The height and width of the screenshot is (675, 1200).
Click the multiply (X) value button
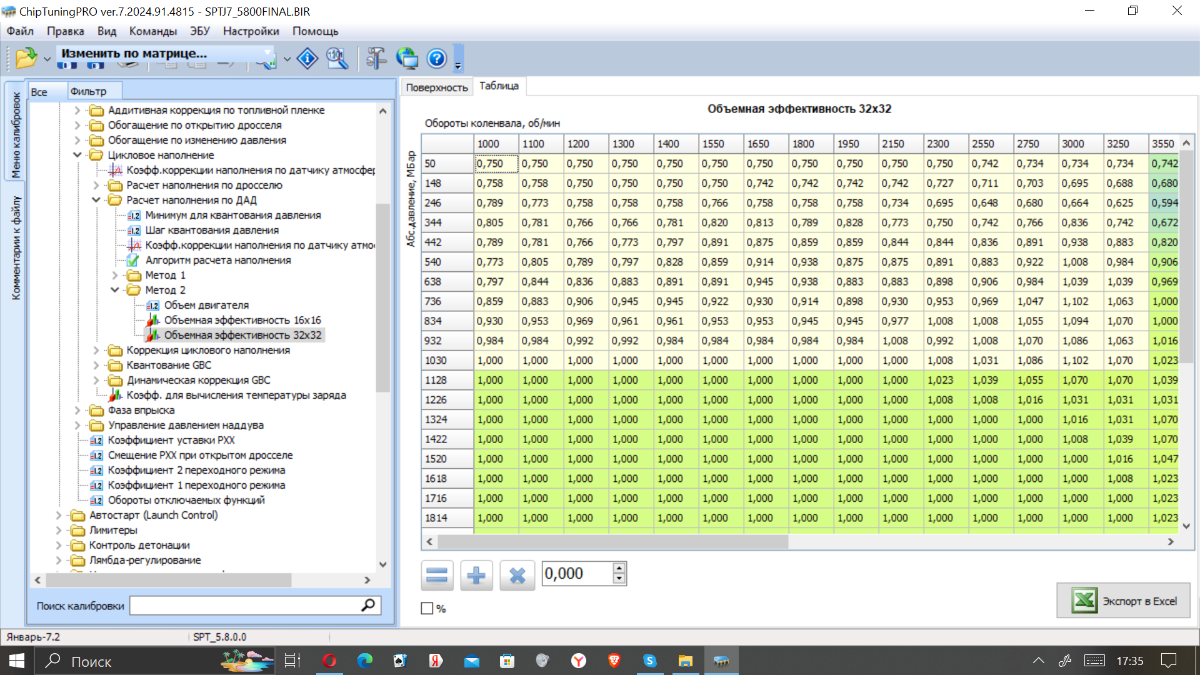pos(517,575)
